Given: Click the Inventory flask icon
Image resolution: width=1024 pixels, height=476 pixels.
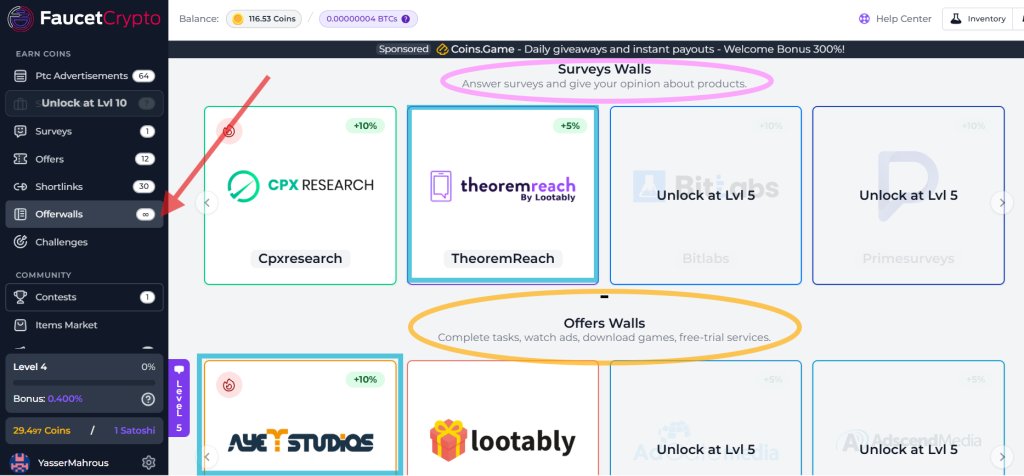Looking at the screenshot, I should point(956,19).
